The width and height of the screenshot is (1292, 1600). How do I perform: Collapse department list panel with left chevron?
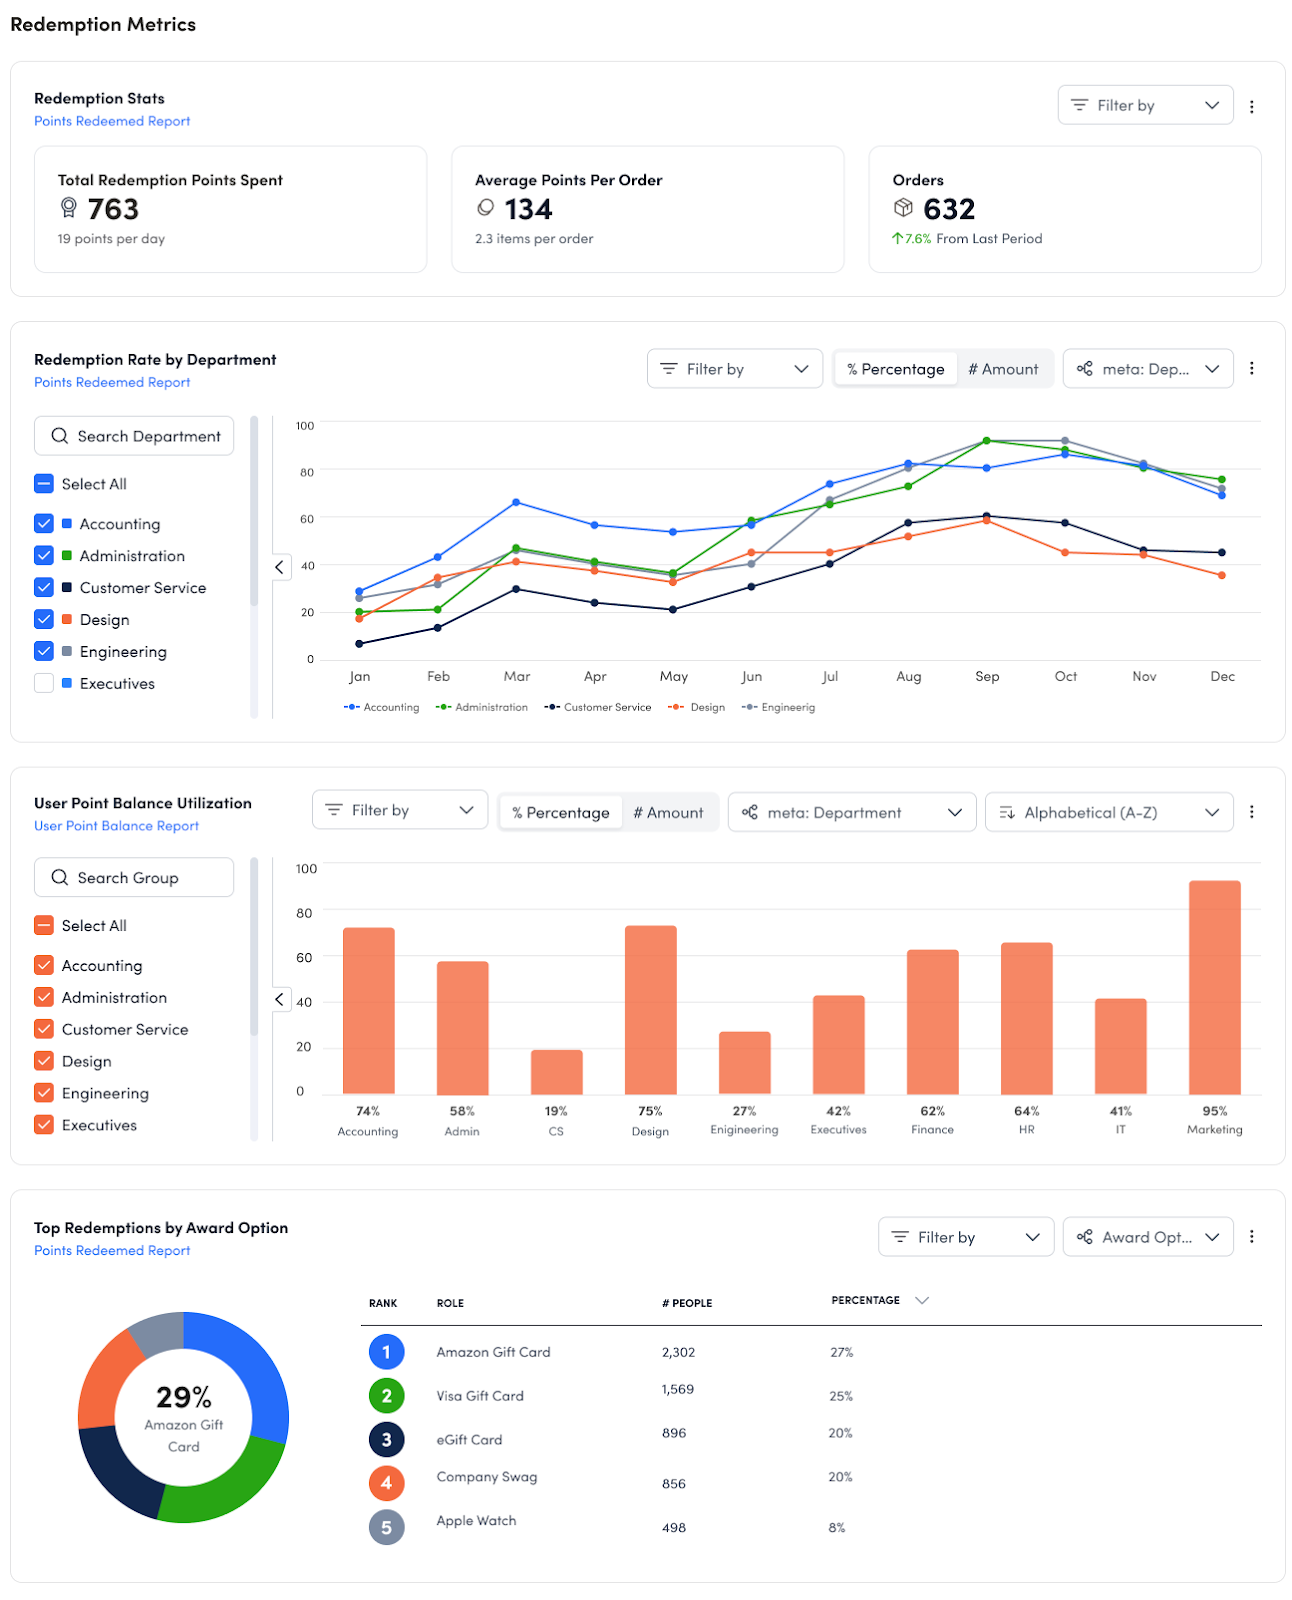pyautogui.click(x=279, y=567)
